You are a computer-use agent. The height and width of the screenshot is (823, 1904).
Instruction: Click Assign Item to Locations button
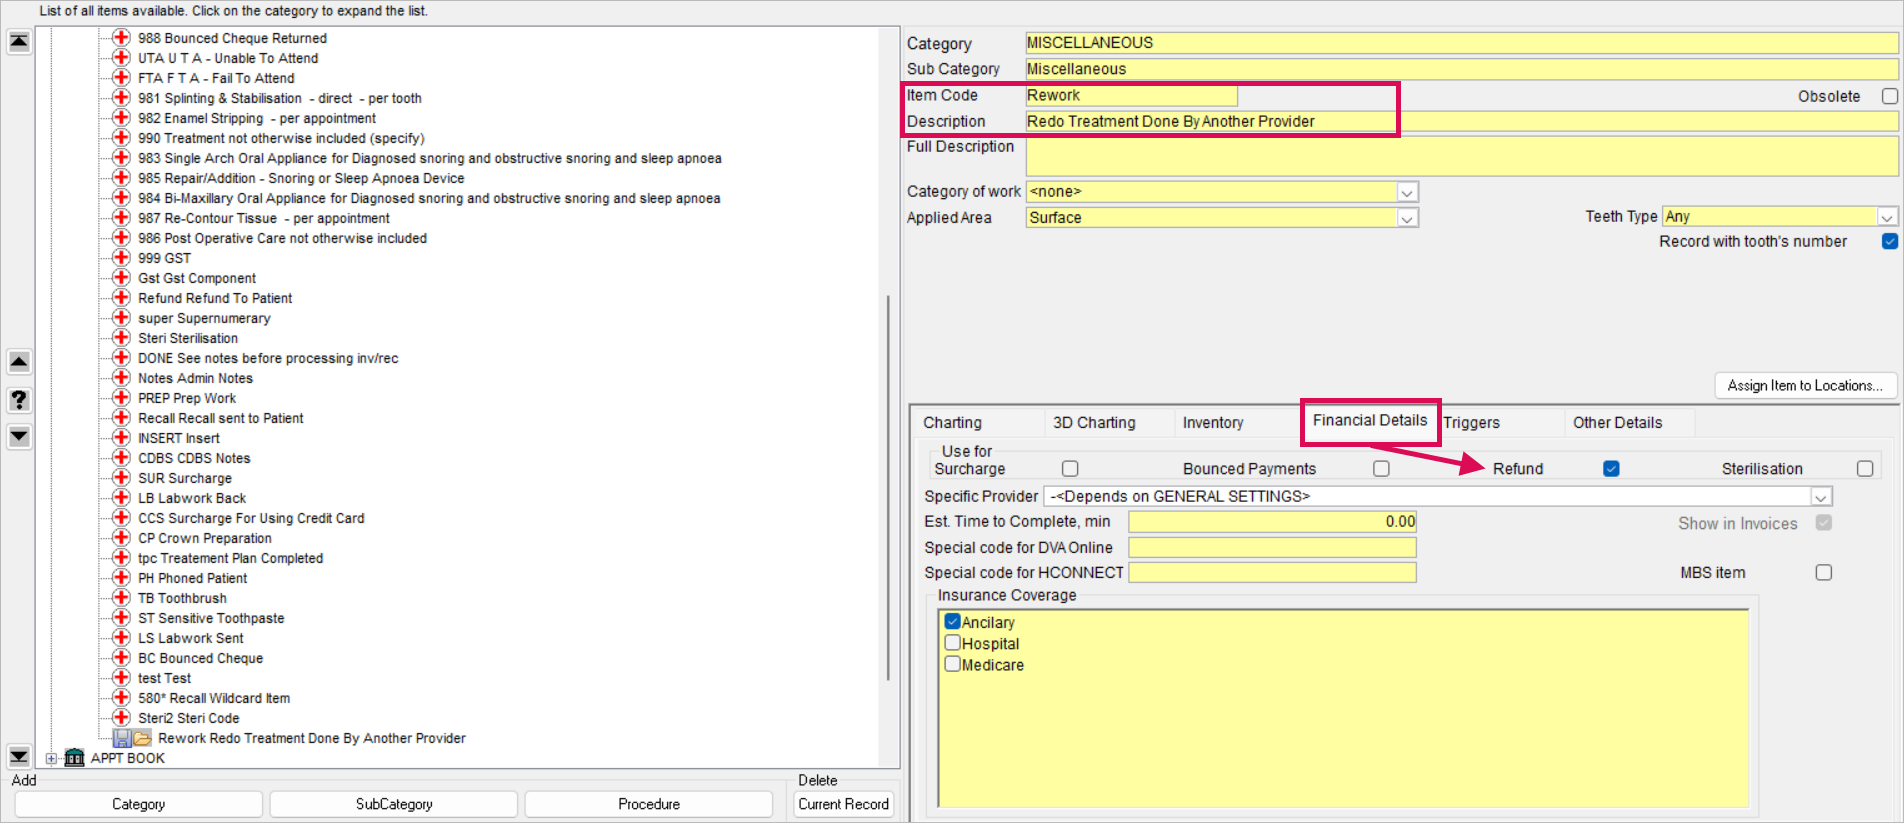1804,386
